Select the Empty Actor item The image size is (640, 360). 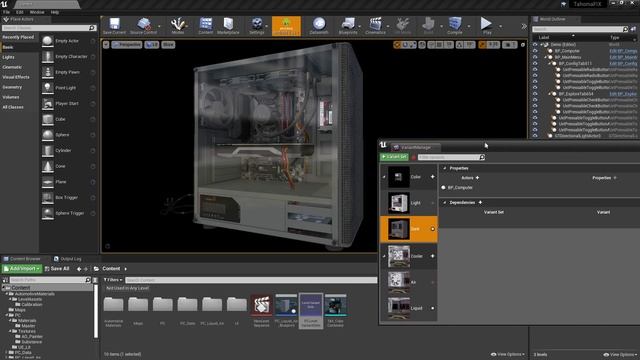point(69,41)
